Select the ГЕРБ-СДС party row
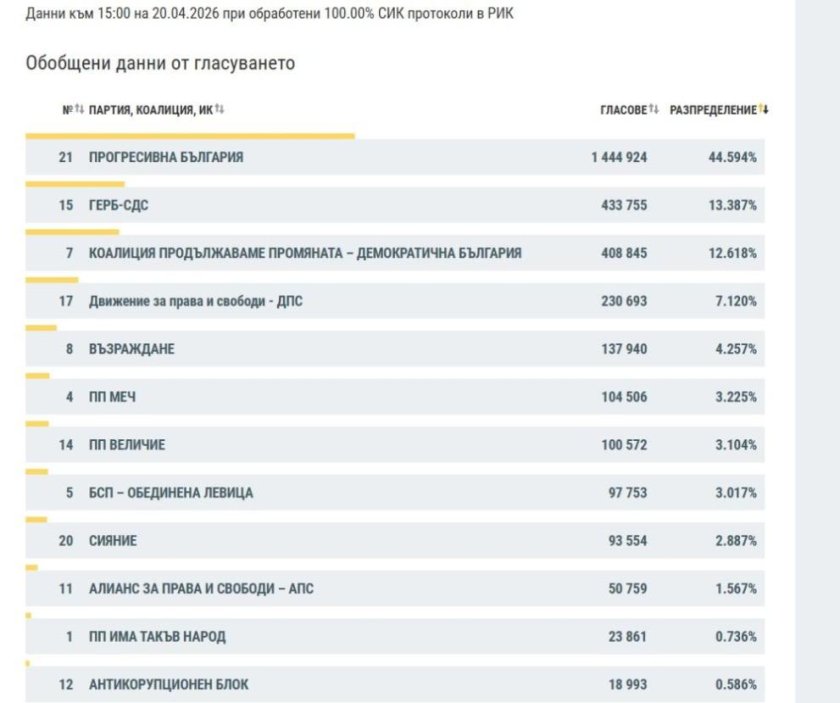840x703 pixels. click(x=119, y=206)
